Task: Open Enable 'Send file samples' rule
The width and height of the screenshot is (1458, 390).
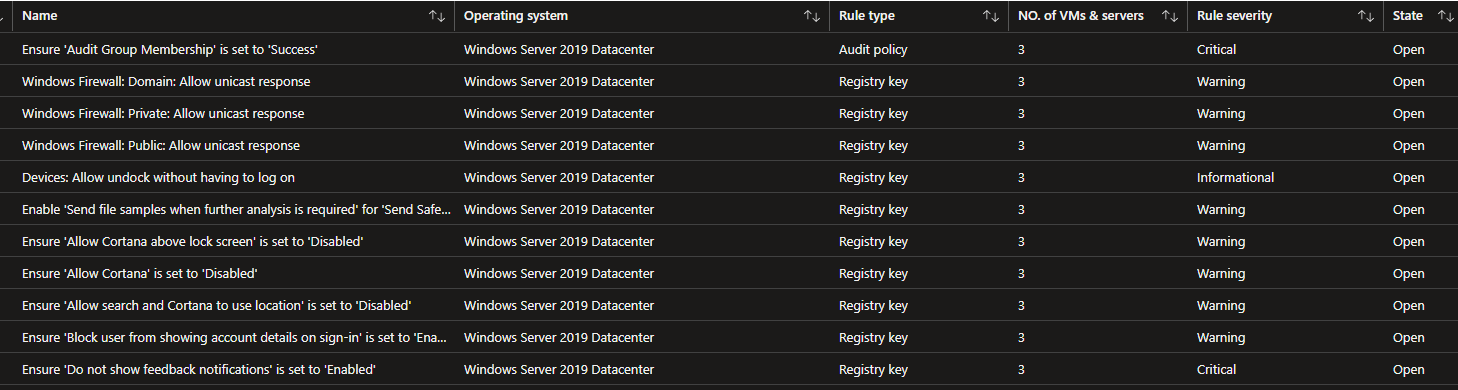Action: click(236, 209)
